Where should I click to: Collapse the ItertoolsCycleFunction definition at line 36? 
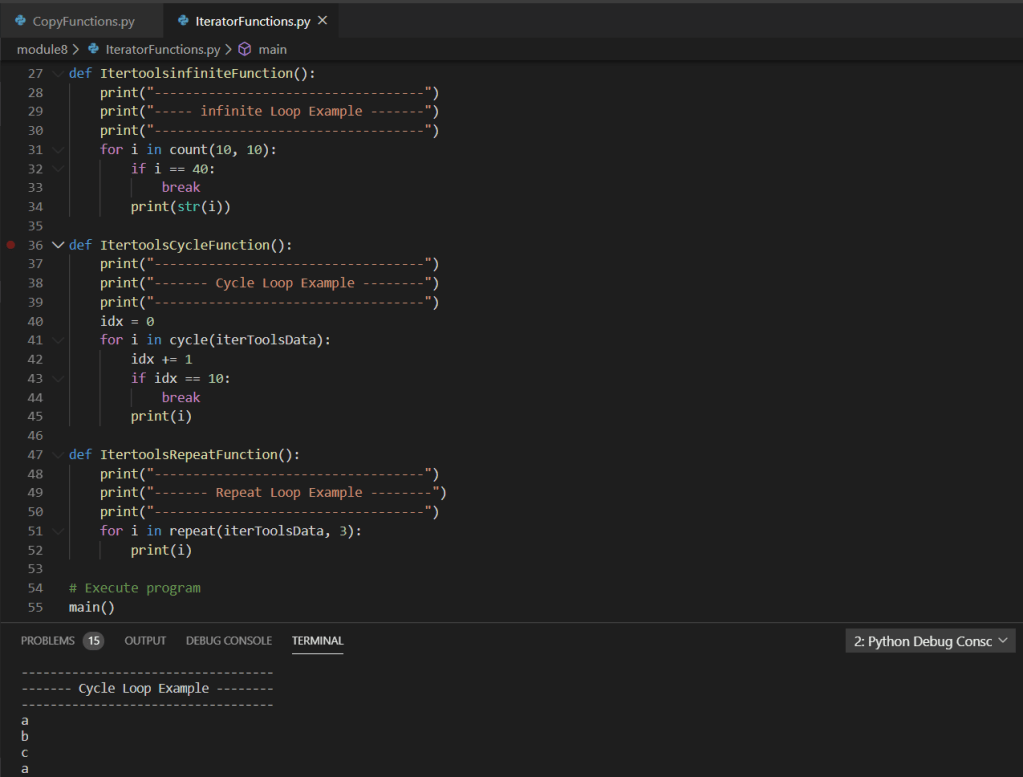57,245
